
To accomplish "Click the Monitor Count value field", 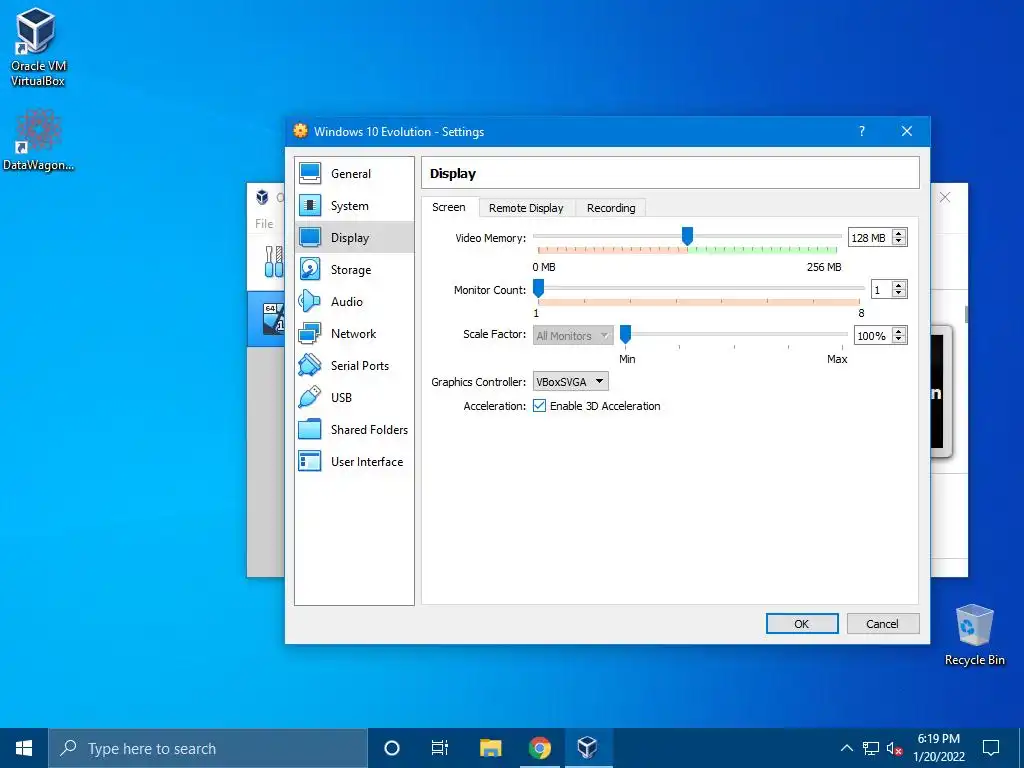I will click(x=882, y=289).
